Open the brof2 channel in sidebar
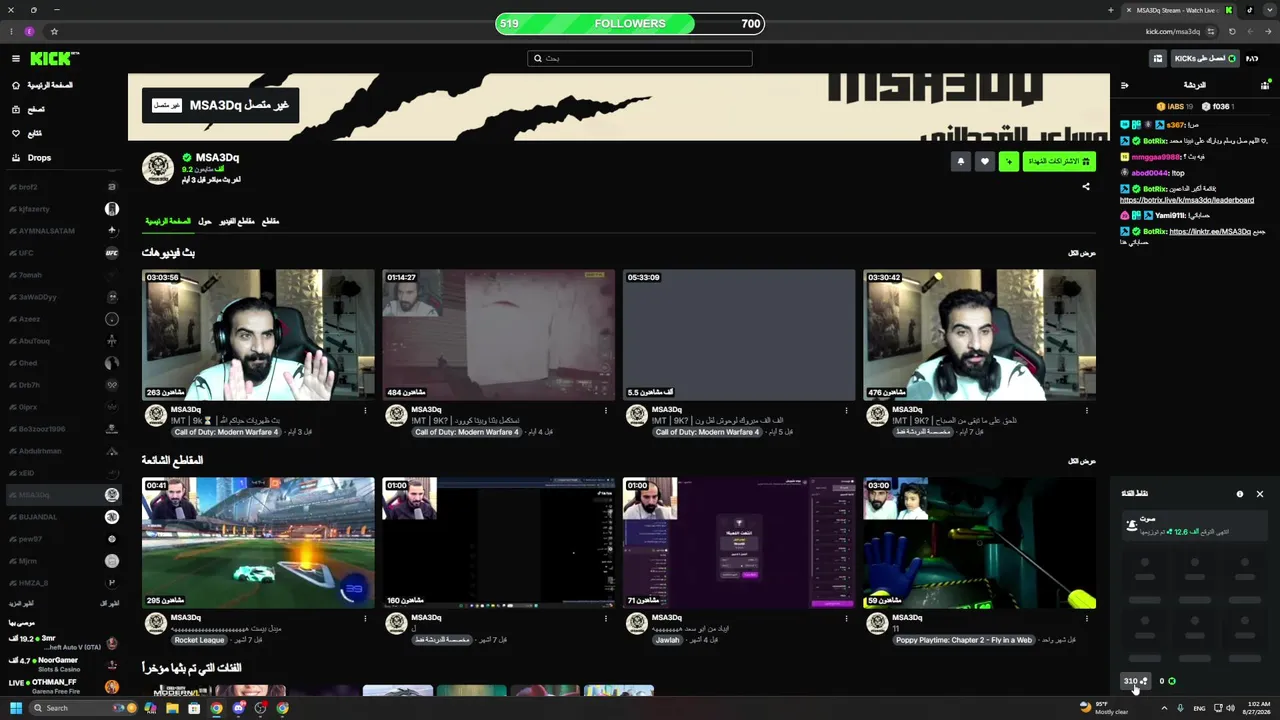1280x720 pixels. tap(63, 187)
